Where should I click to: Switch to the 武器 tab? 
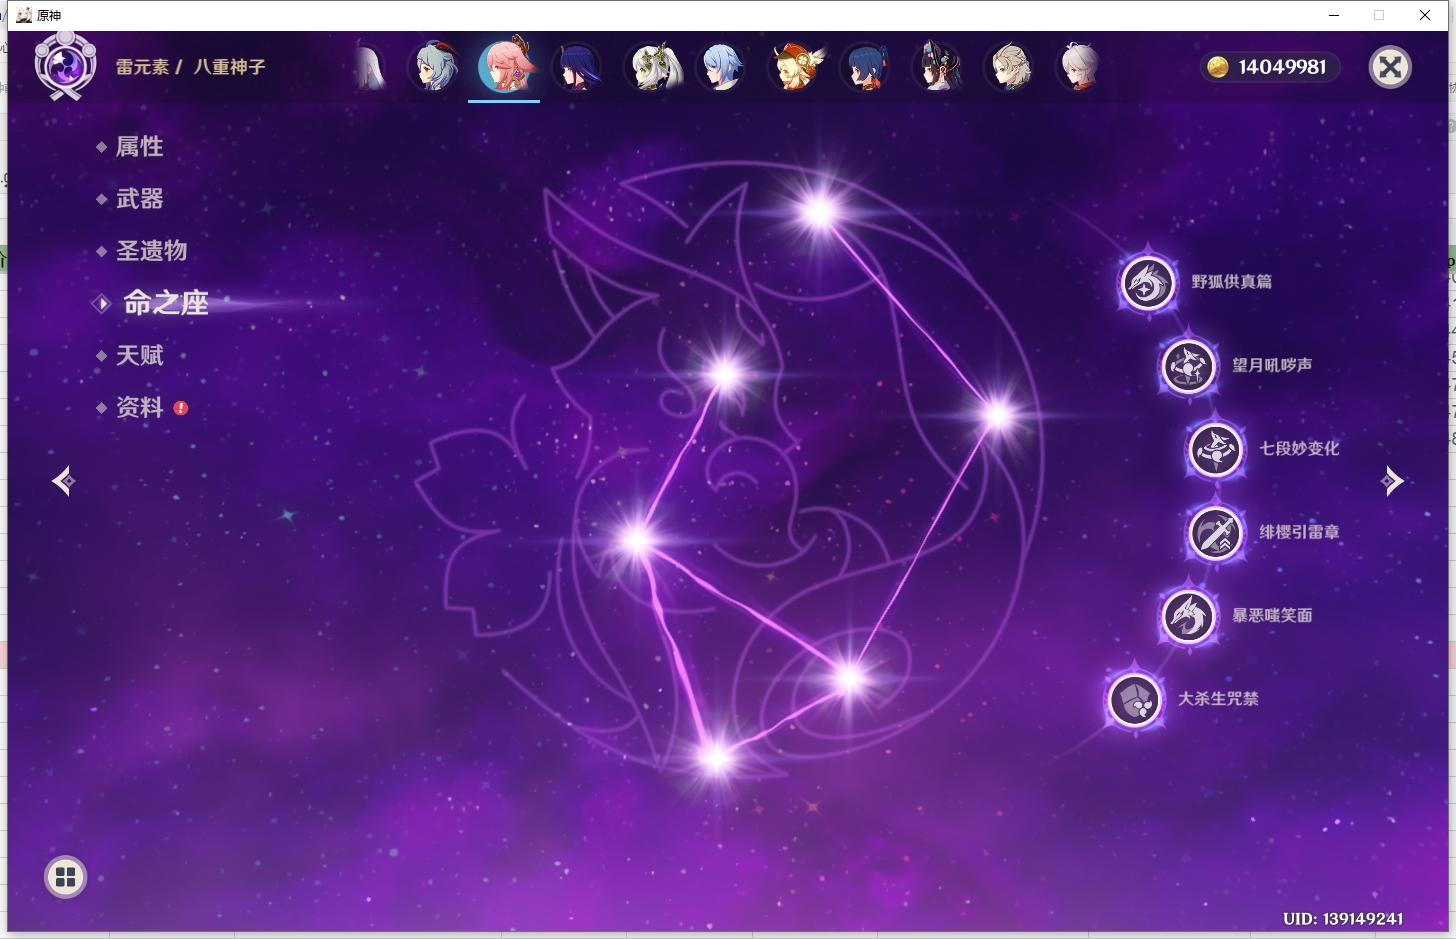click(x=139, y=199)
